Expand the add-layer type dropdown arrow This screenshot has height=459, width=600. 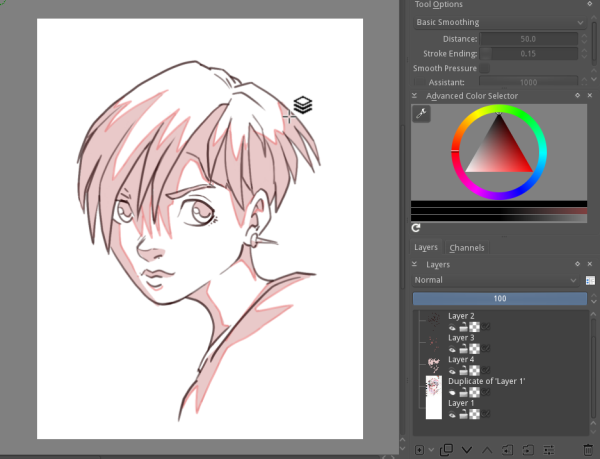click(x=431, y=450)
